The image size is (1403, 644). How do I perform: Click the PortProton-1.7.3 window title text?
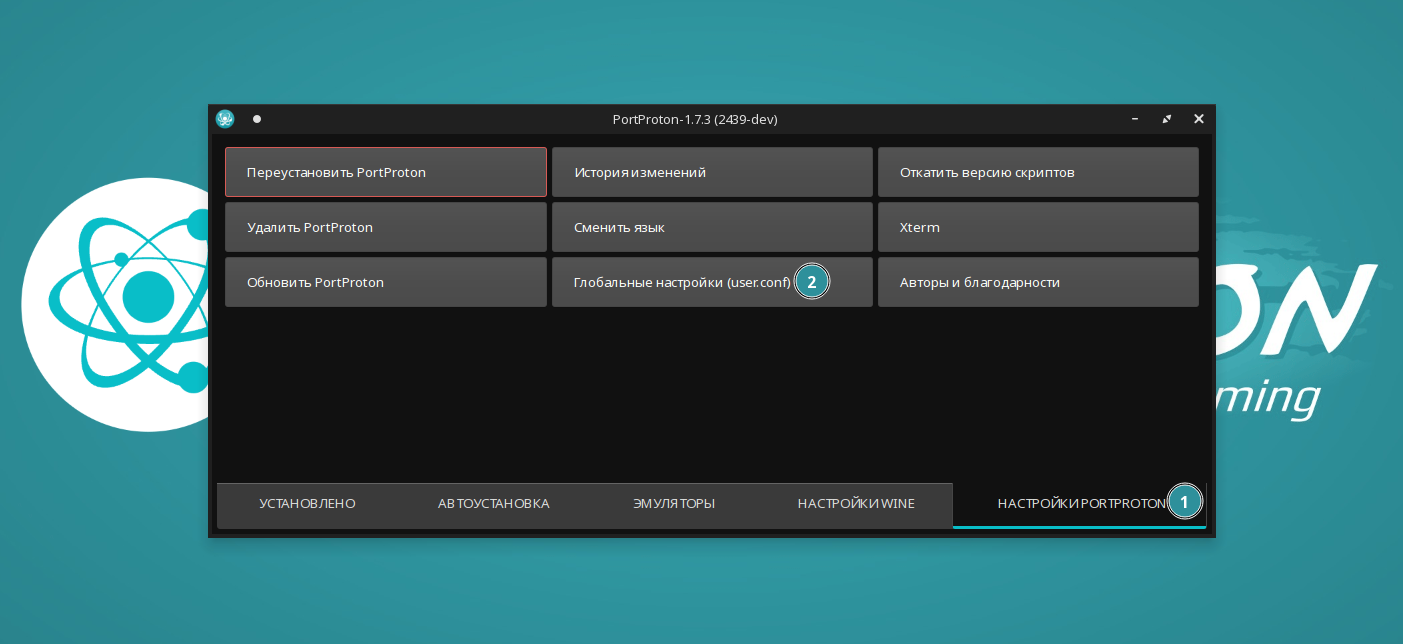(694, 119)
